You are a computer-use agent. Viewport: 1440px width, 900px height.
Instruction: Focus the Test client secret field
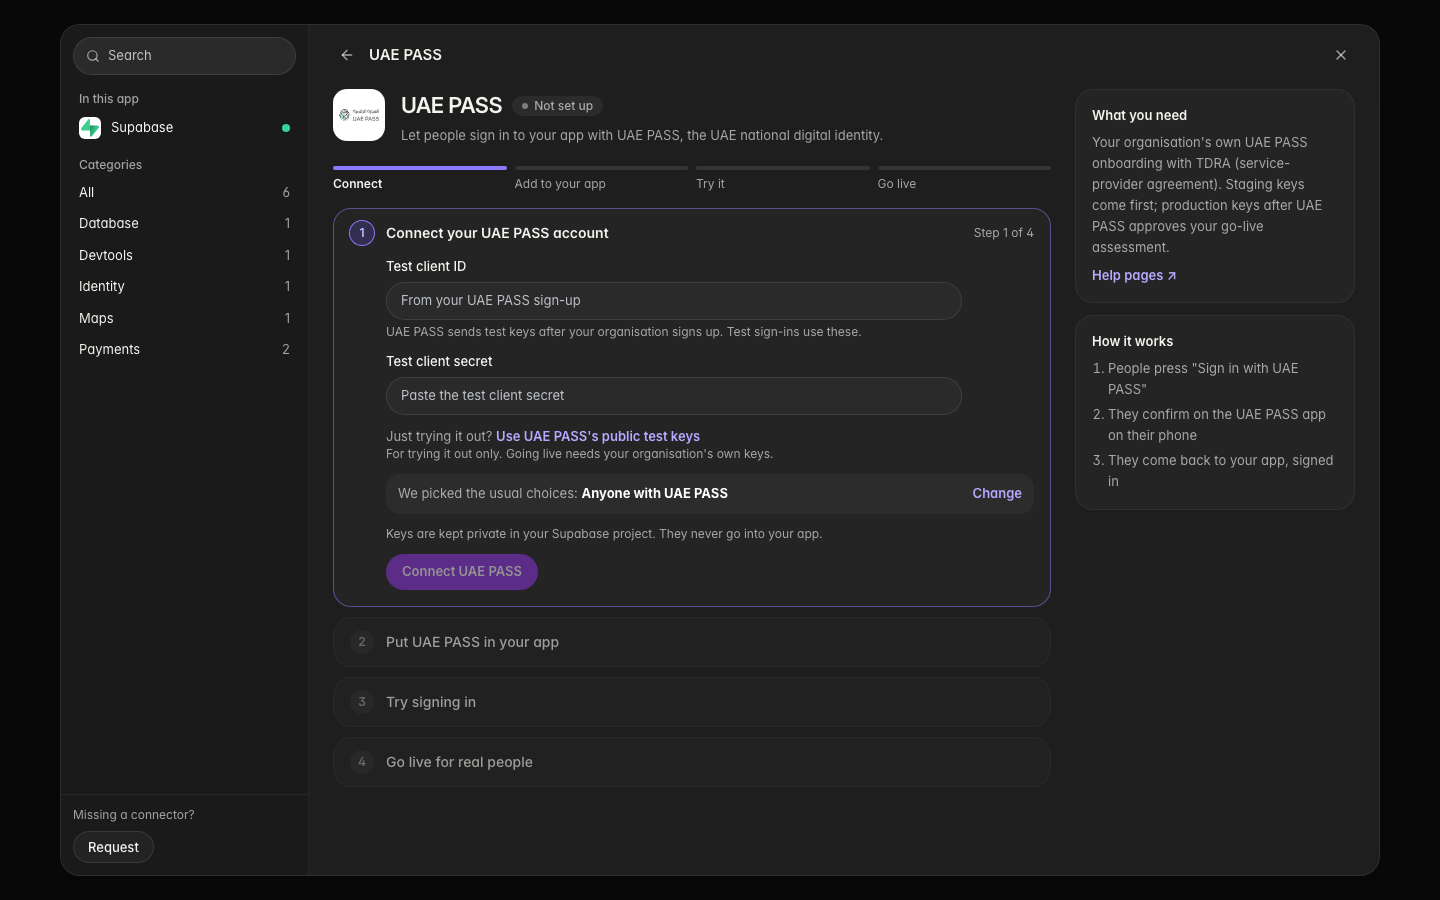674,396
